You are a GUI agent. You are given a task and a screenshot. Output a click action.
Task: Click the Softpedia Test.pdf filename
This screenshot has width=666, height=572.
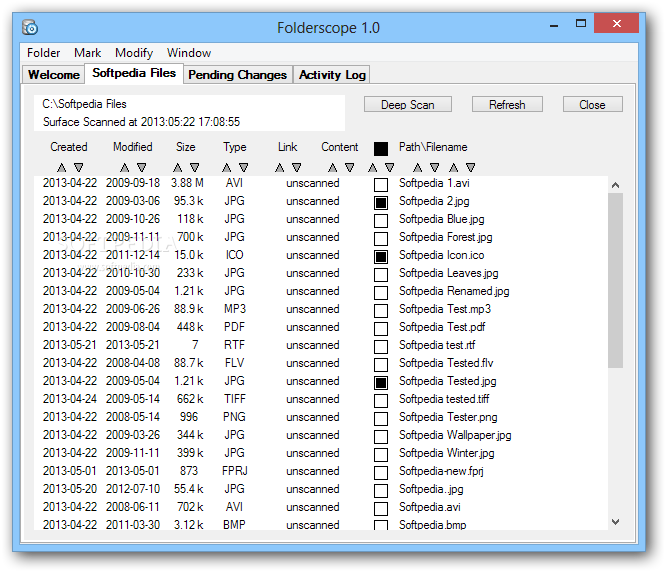(x=442, y=327)
